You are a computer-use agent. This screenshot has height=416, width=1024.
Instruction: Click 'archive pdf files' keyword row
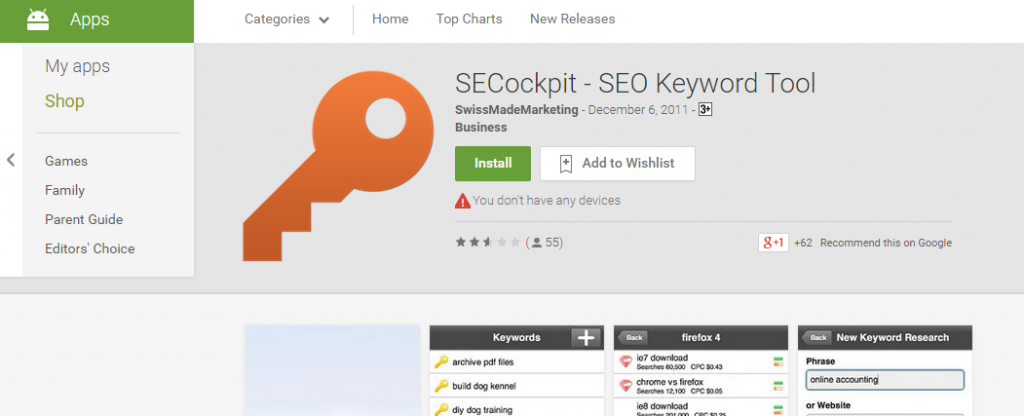coord(517,362)
